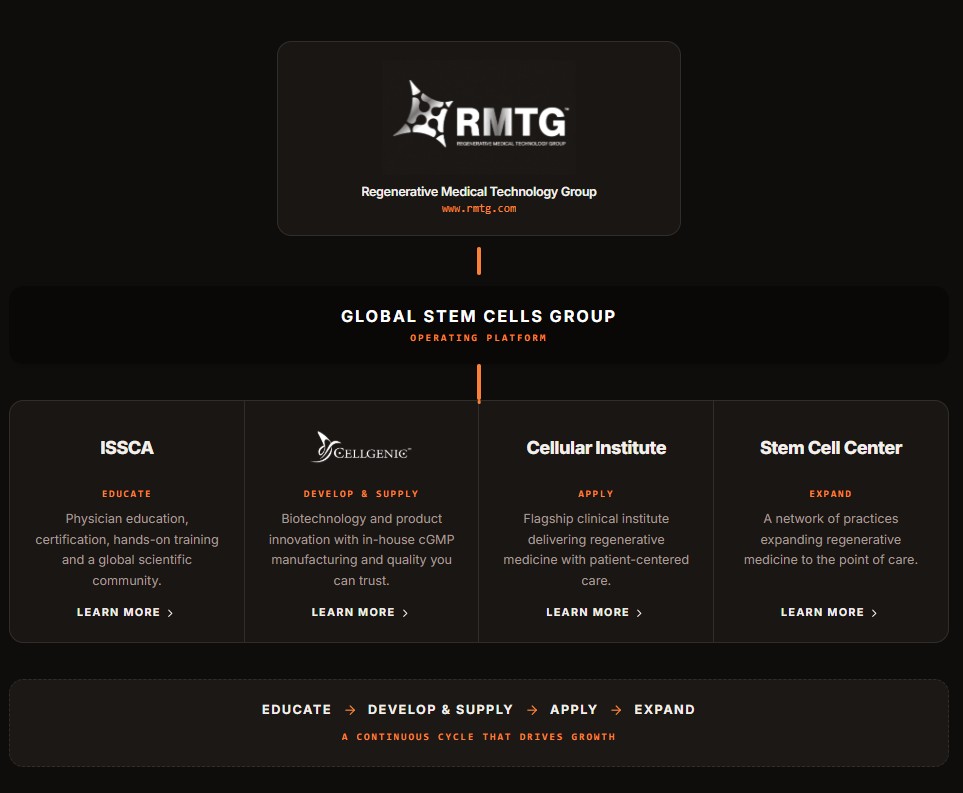Click Learn More under Cellular Institute
The height and width of the screenshot is (793, 963).
587,612
